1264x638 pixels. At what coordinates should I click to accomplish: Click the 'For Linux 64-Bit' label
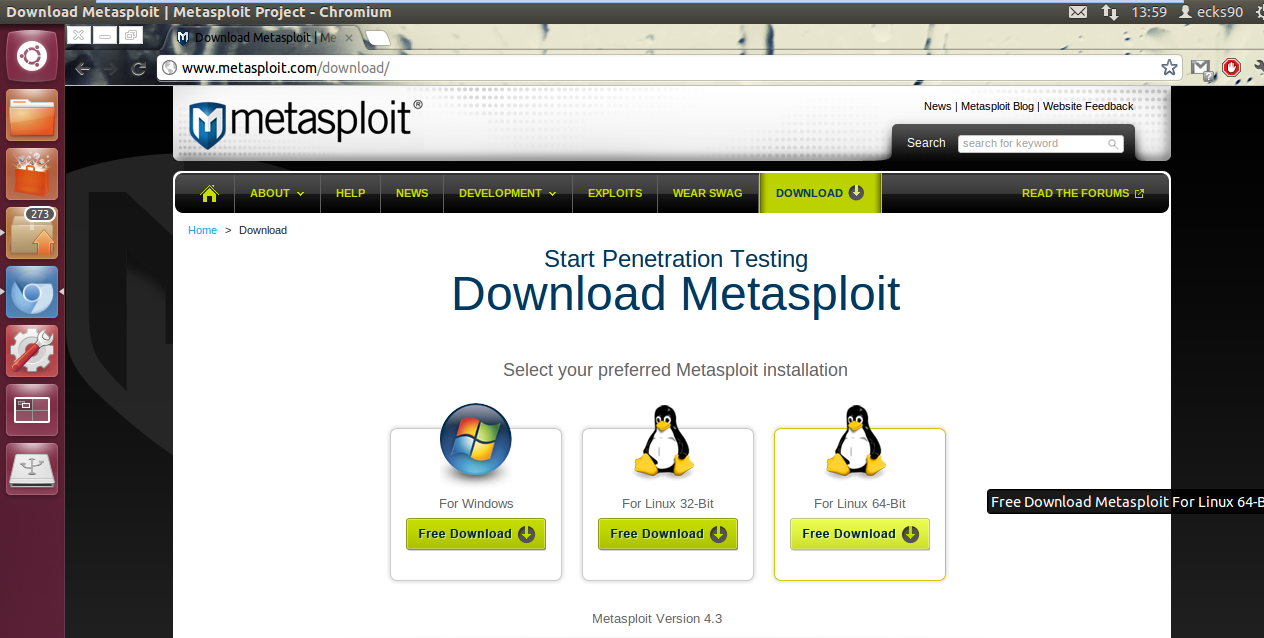point(860,504)
